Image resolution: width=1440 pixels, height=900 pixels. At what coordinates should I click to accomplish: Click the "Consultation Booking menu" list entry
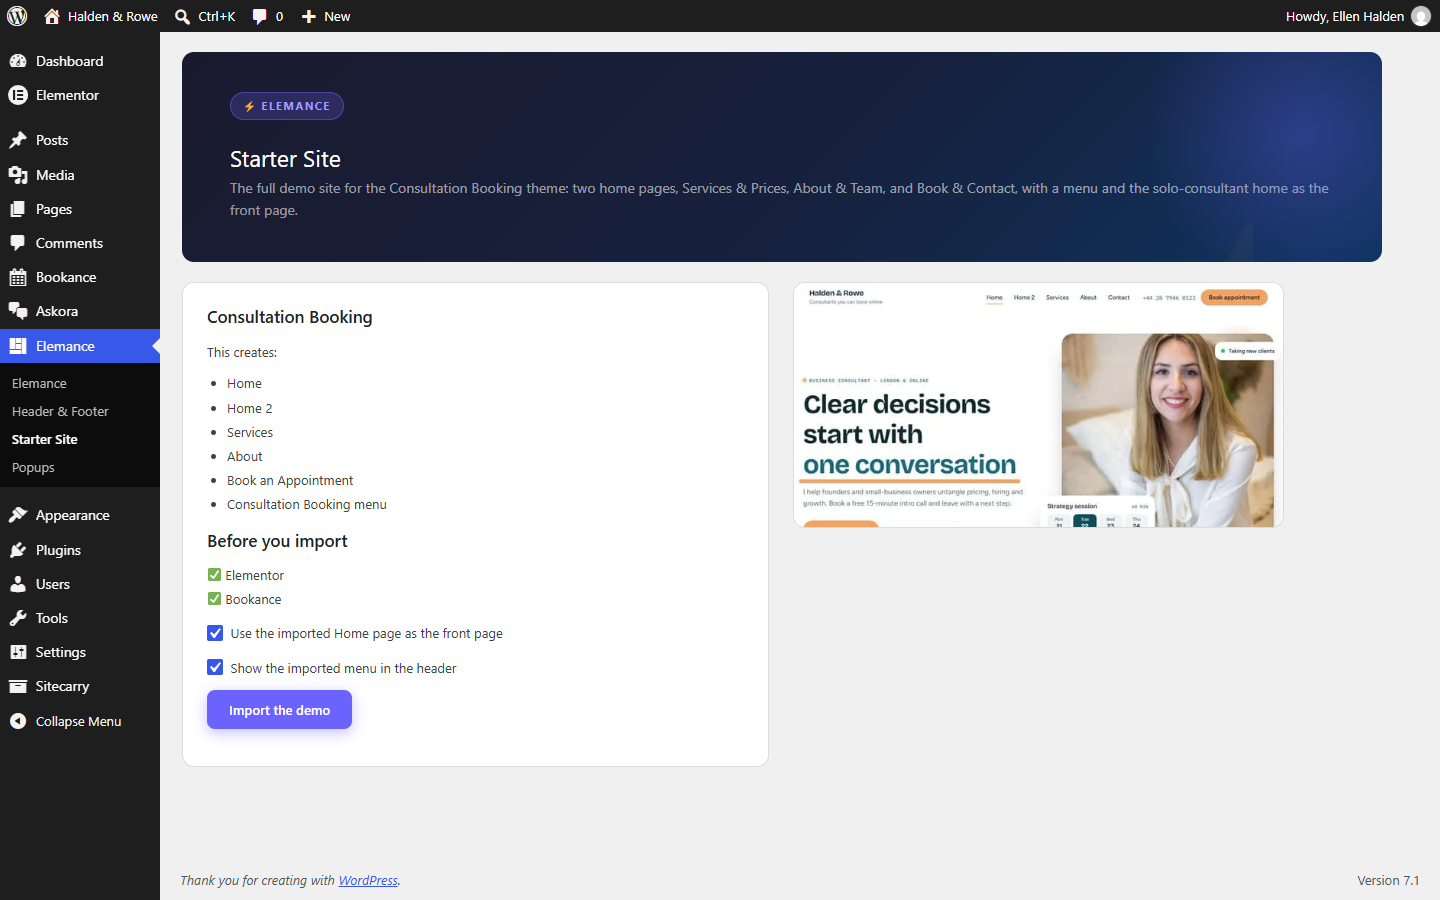coord(307,504)
